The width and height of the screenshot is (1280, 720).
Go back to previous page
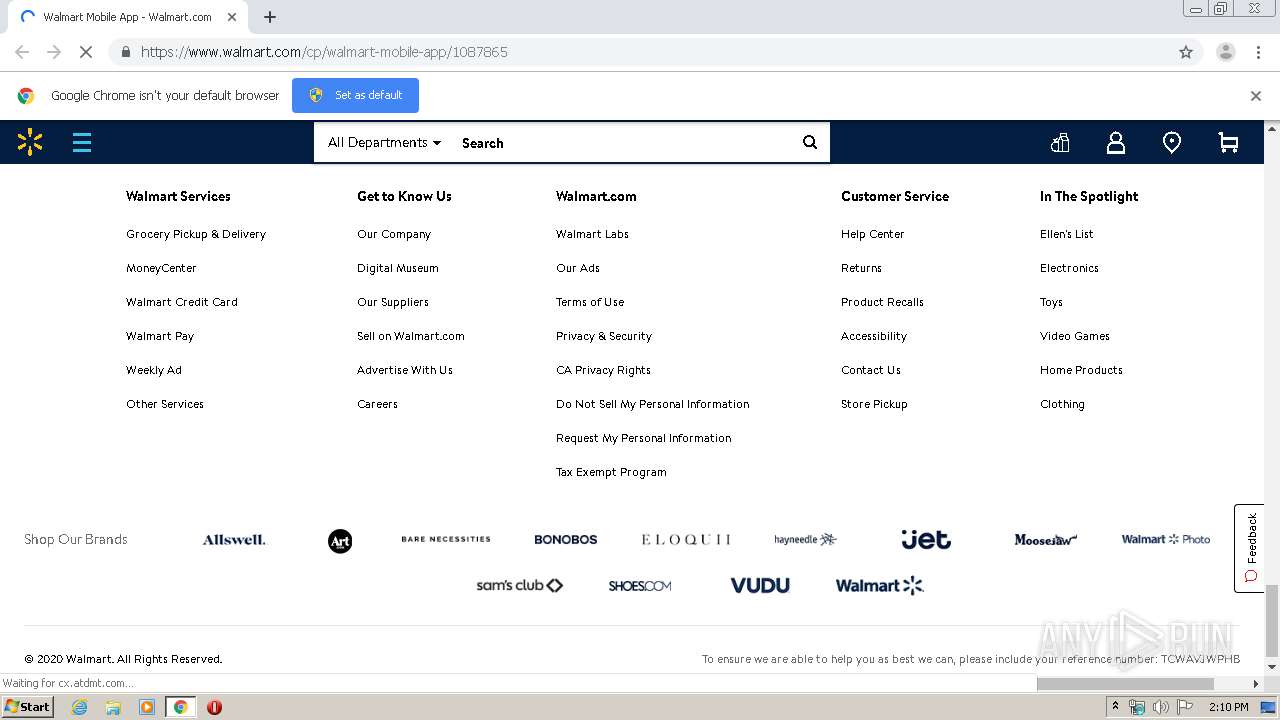pos(22,52)
